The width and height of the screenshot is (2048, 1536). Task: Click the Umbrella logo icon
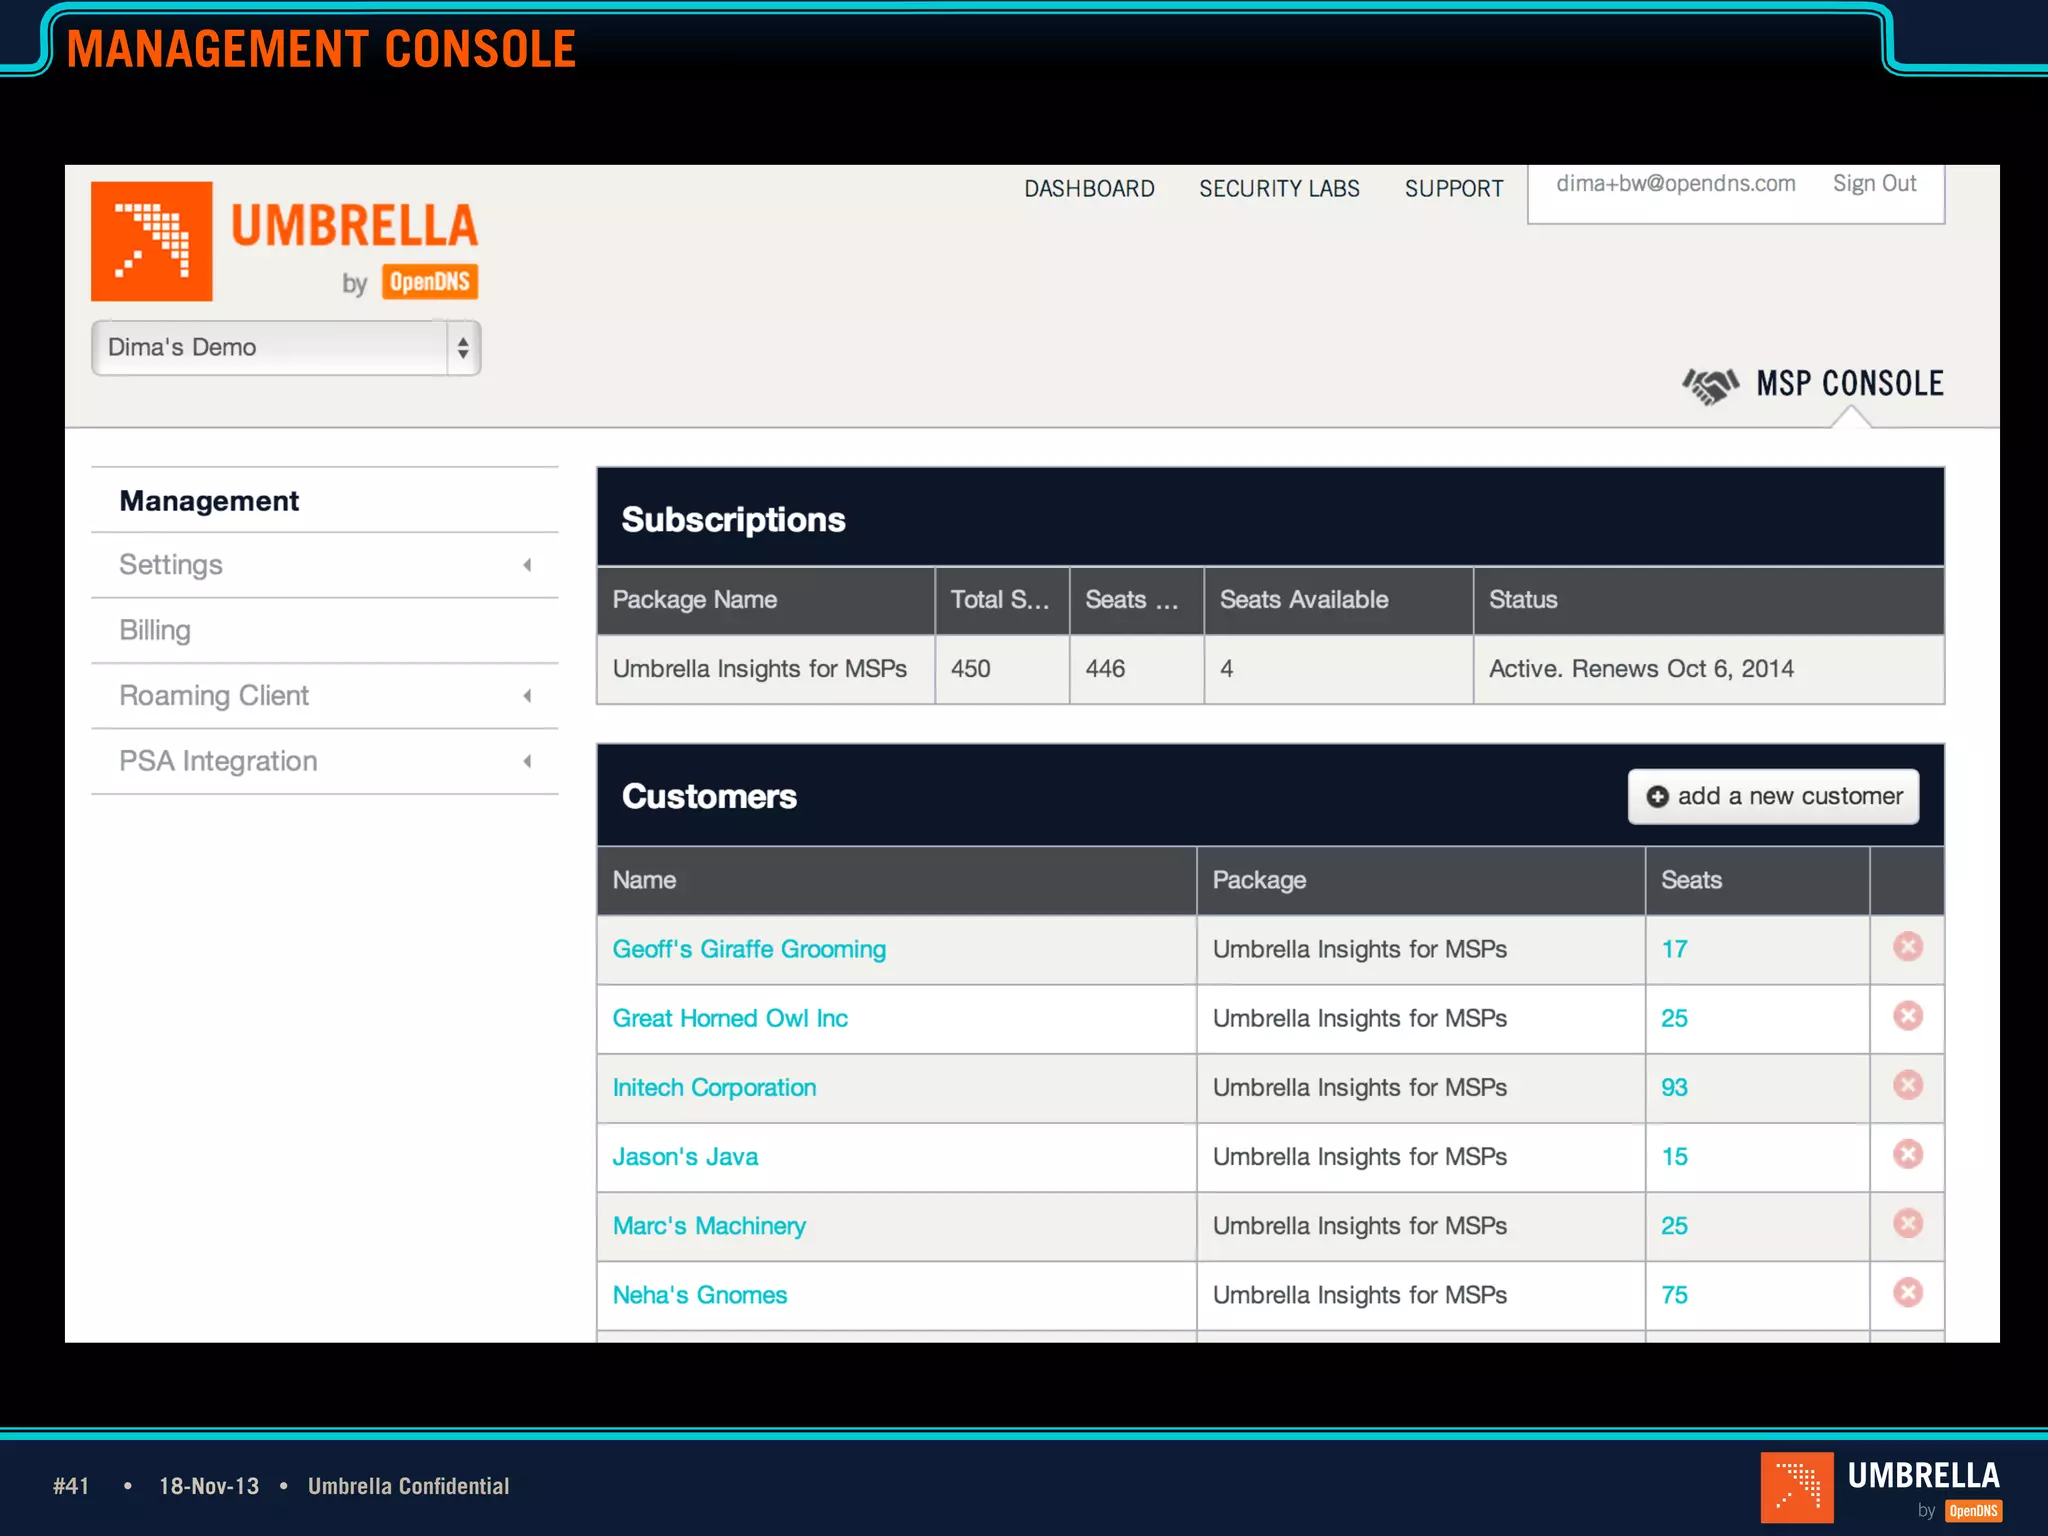click(151, 241)
